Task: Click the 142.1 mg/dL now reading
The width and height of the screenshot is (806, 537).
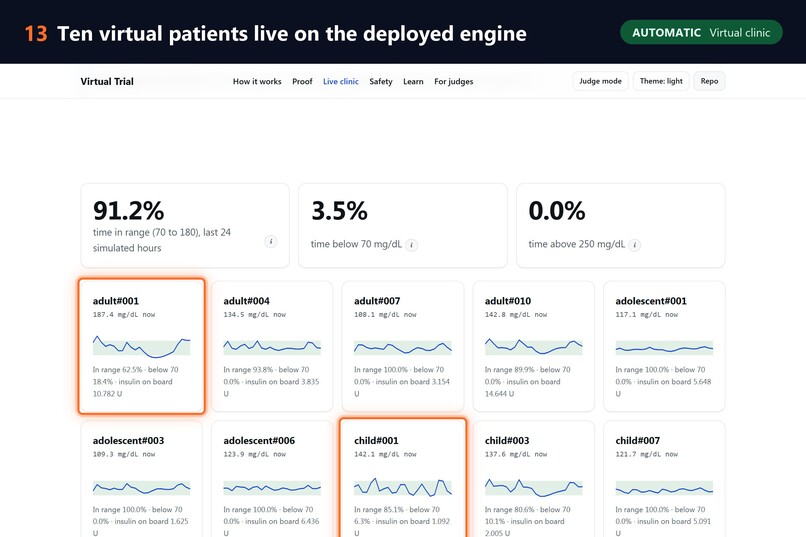Action: pos(385,454)
